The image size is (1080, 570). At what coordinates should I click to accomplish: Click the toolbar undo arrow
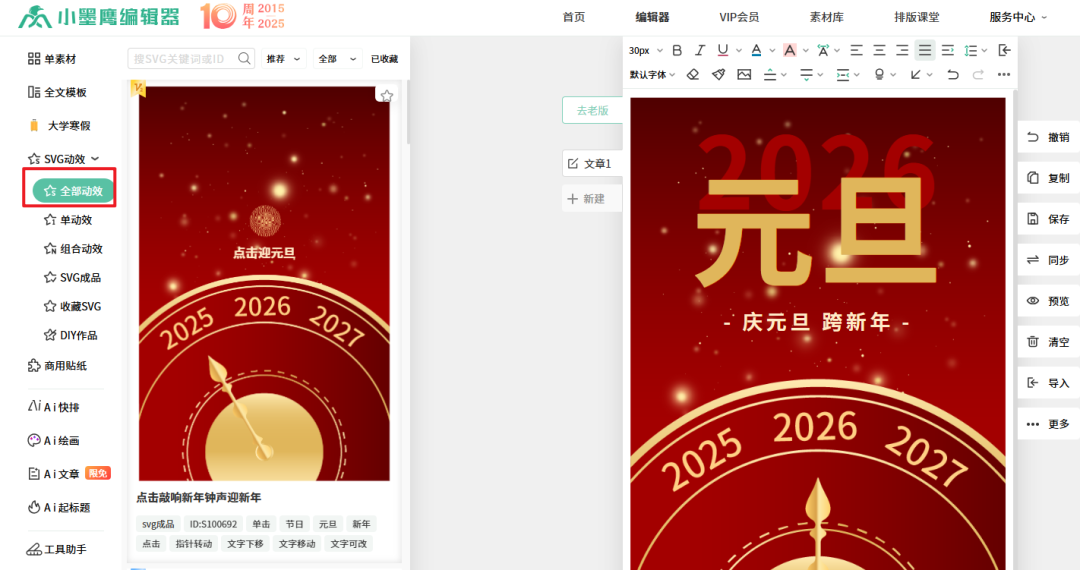pyautogui.click(x=953, y=74)
